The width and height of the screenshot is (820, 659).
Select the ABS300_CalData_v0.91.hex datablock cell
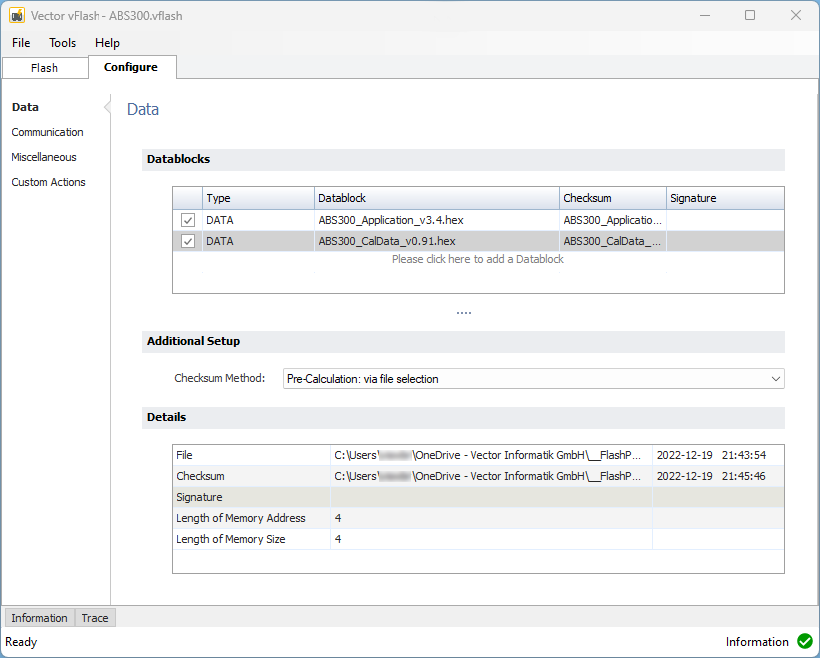437,241
